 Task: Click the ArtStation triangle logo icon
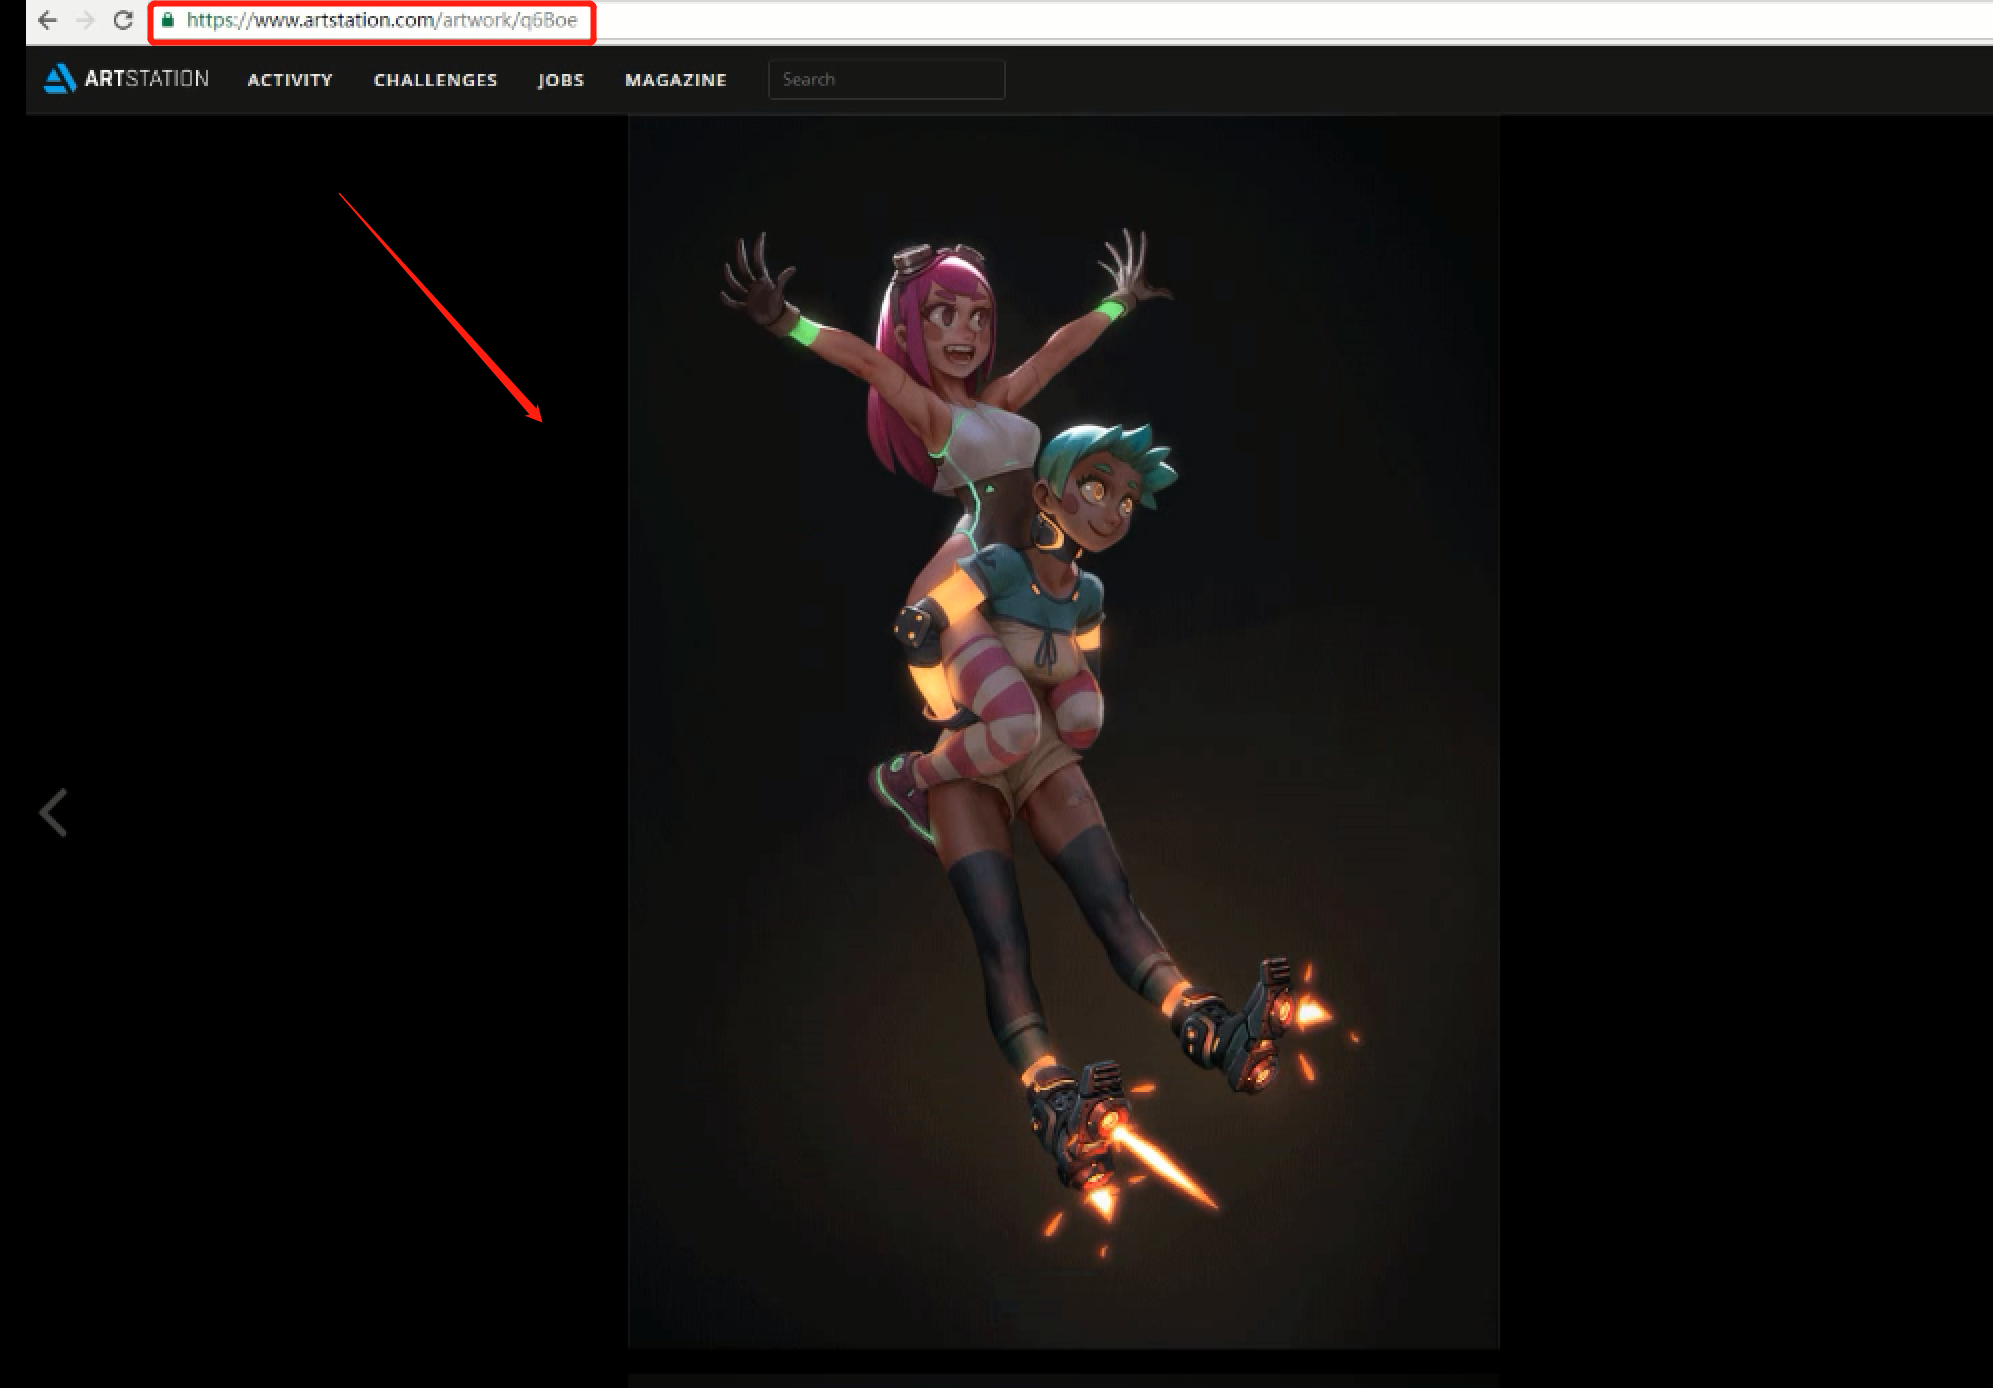pyautogui.click(x=60, y=79)
